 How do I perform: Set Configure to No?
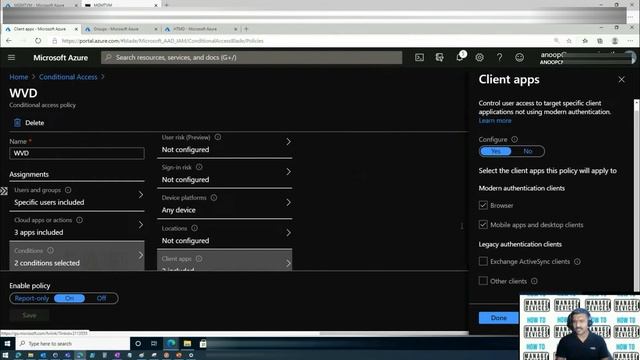[x=528, y=151]
